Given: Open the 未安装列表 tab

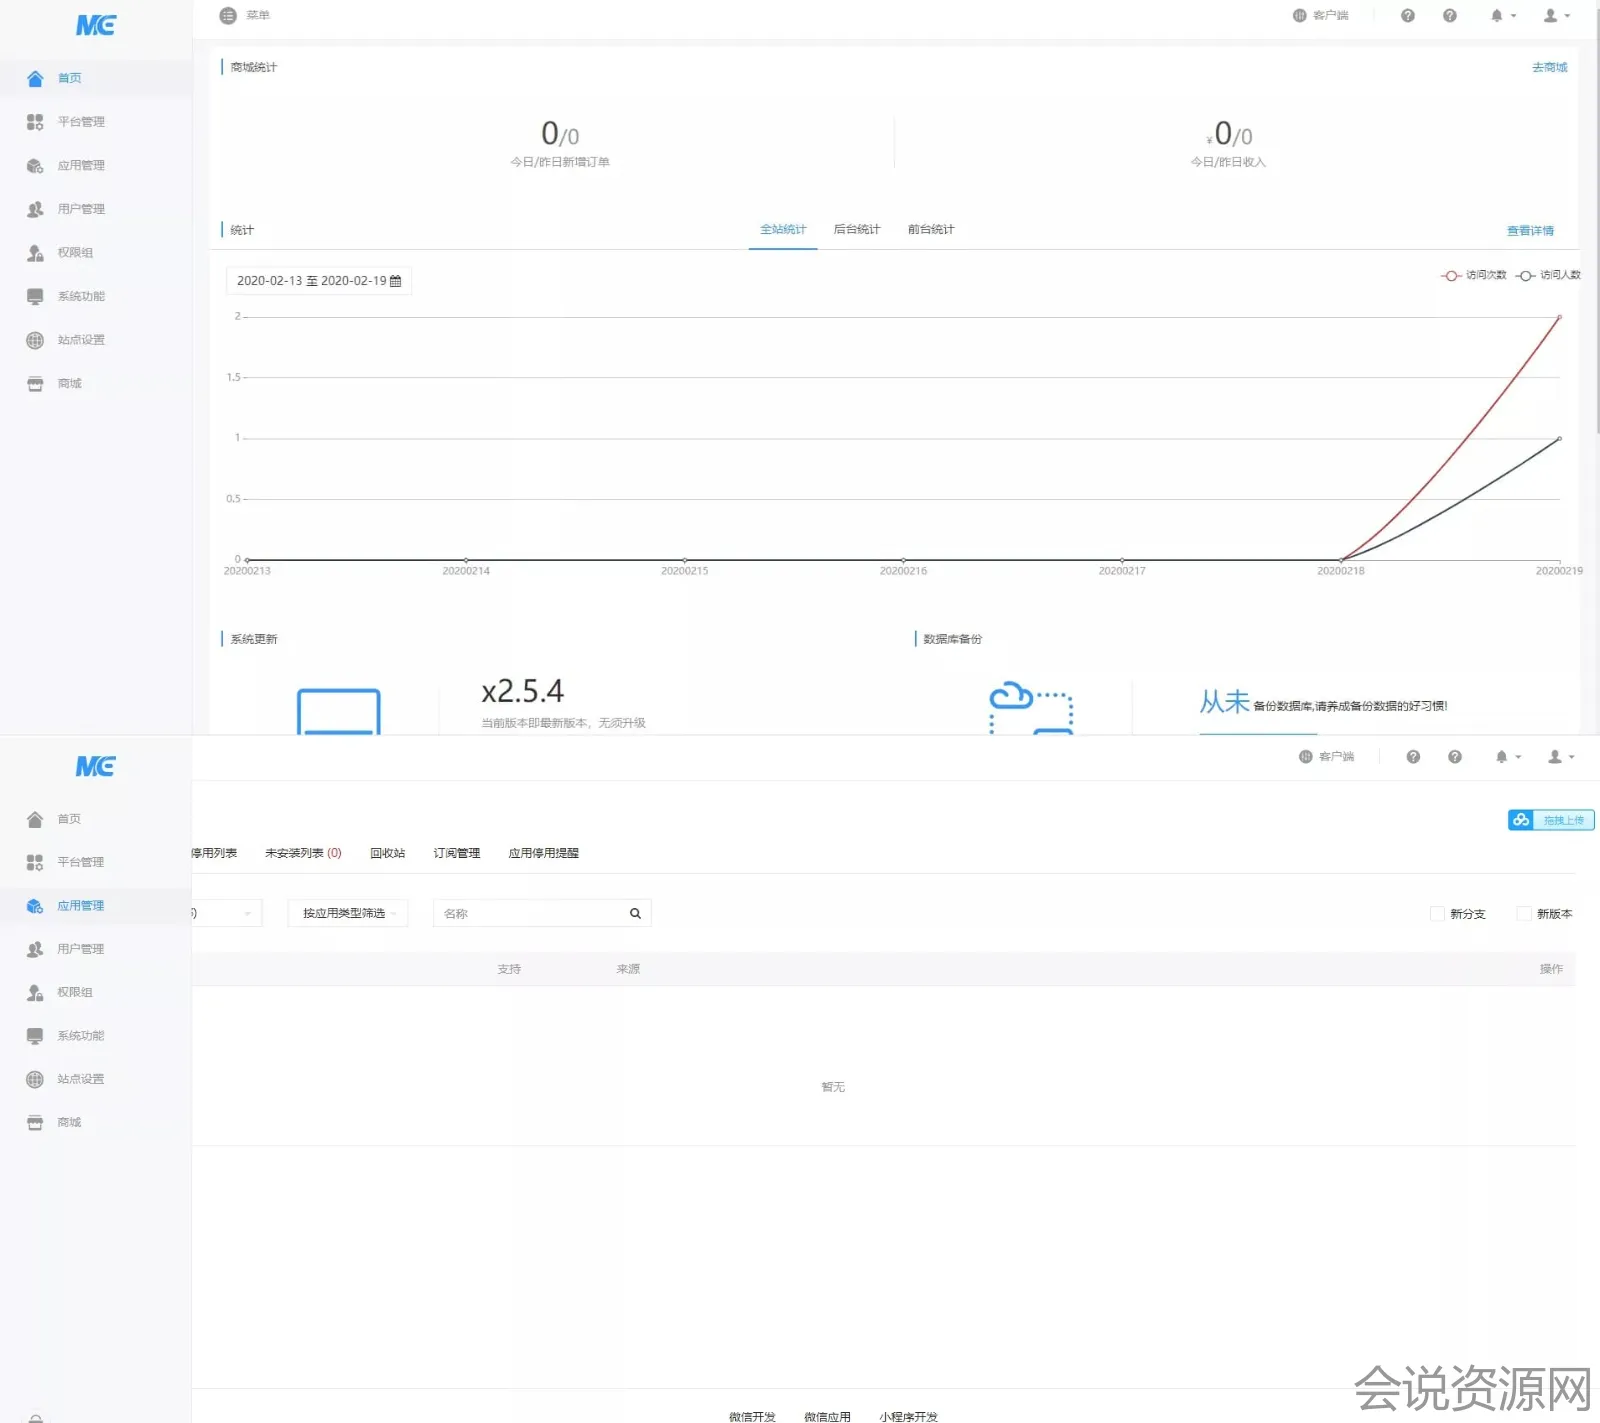Looking at the screenshot, I should click(302, 853).
